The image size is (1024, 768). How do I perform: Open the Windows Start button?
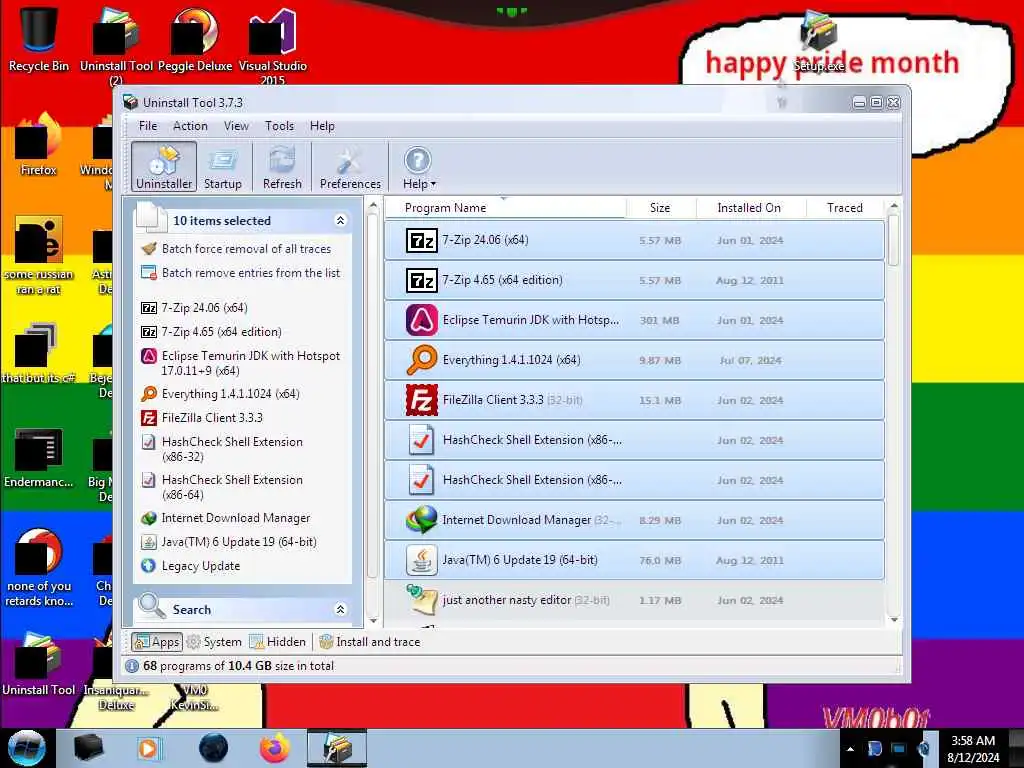click(26, 748)
